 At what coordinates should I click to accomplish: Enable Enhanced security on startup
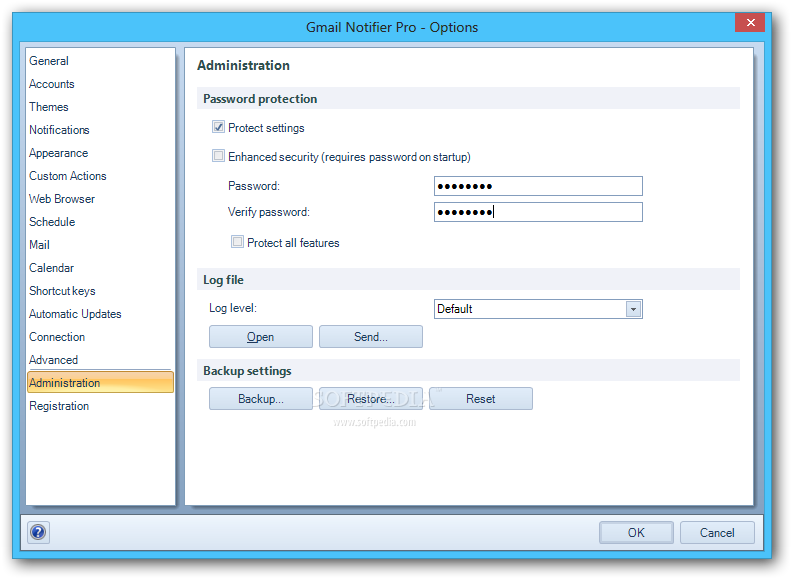pos(218,156)
